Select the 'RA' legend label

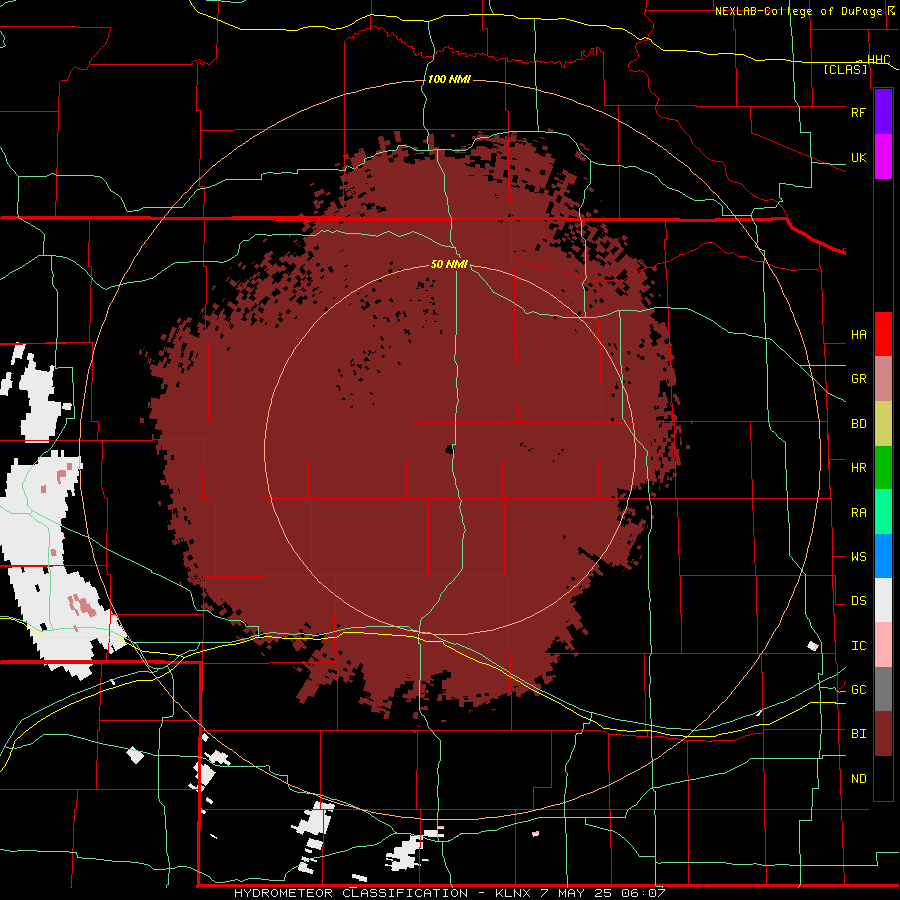[x=858, y=512]
